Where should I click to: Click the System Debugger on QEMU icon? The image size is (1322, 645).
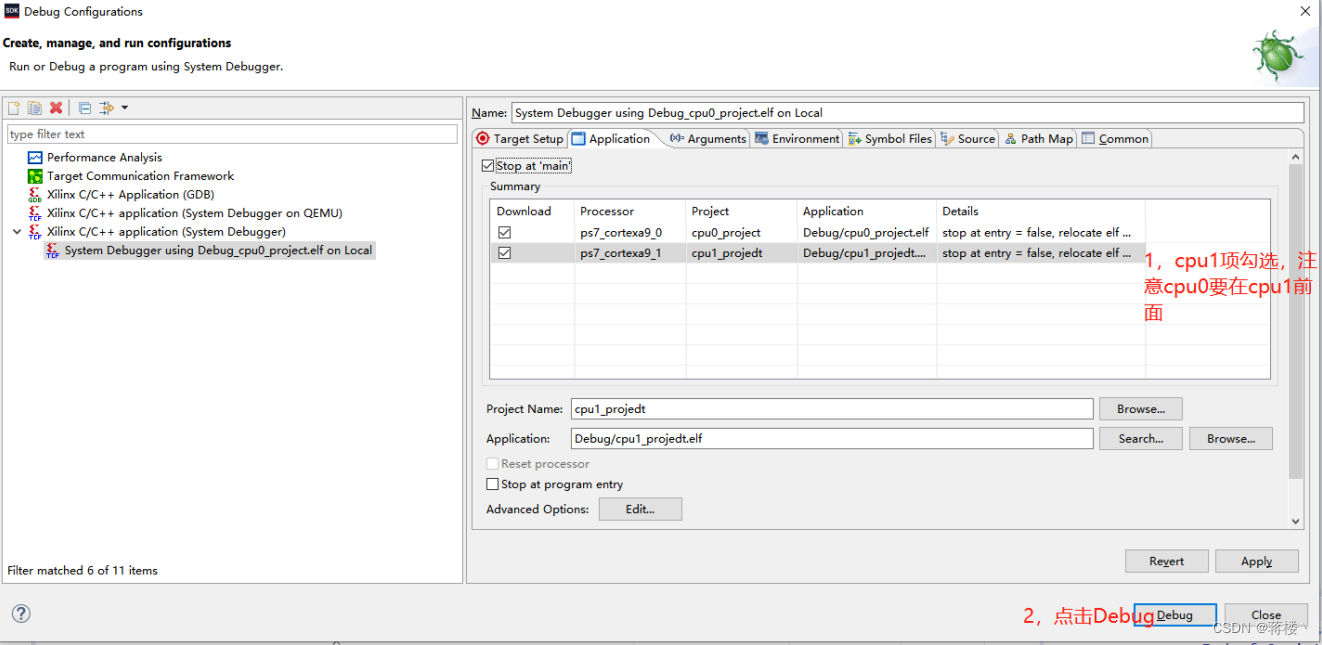(36, 213)
